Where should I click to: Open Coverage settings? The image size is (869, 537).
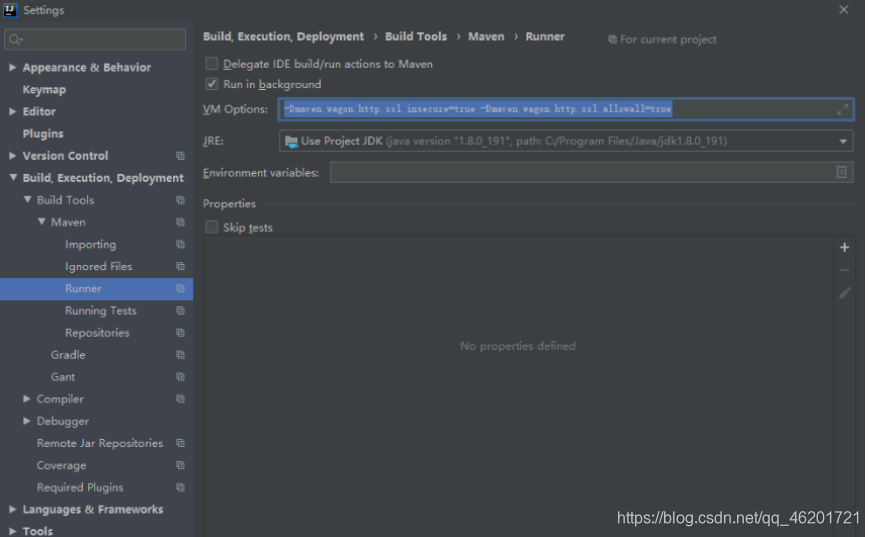[61, 466]
